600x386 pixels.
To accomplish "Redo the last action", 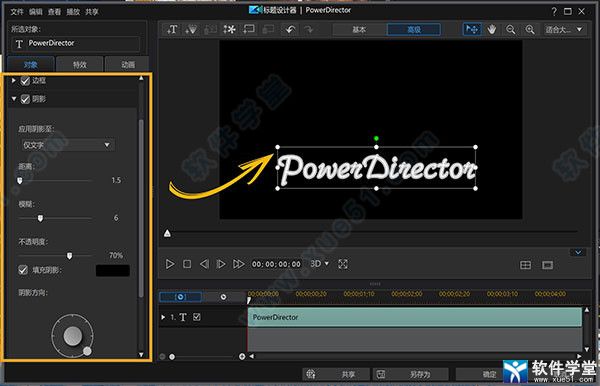I will pyautogui.click(x=308, y=29).
